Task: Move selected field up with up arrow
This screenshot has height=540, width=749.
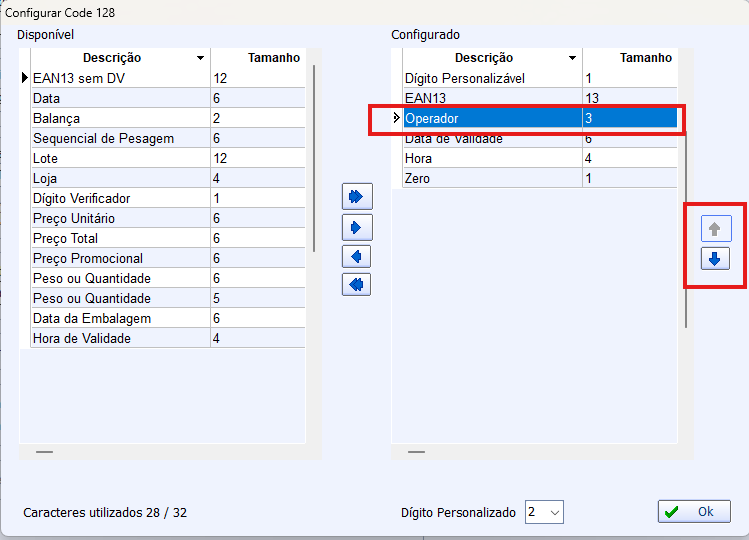Action: (x=714, y=229)
